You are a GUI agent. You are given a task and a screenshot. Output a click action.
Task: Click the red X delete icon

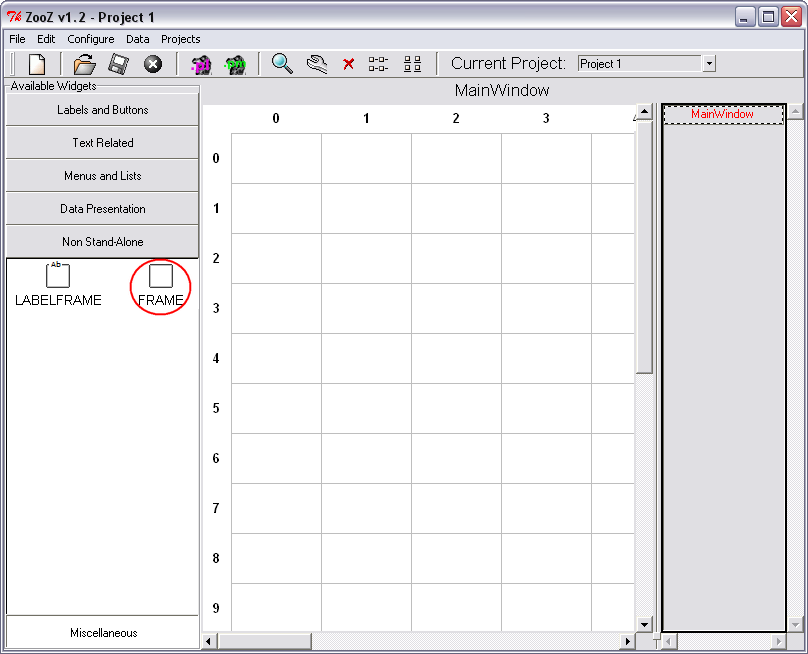[349, 64]
